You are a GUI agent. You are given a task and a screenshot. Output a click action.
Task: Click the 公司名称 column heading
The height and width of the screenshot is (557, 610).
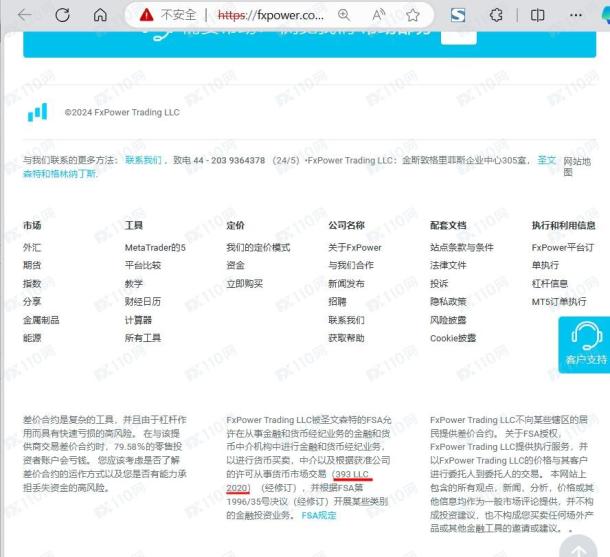click(346, 225)
